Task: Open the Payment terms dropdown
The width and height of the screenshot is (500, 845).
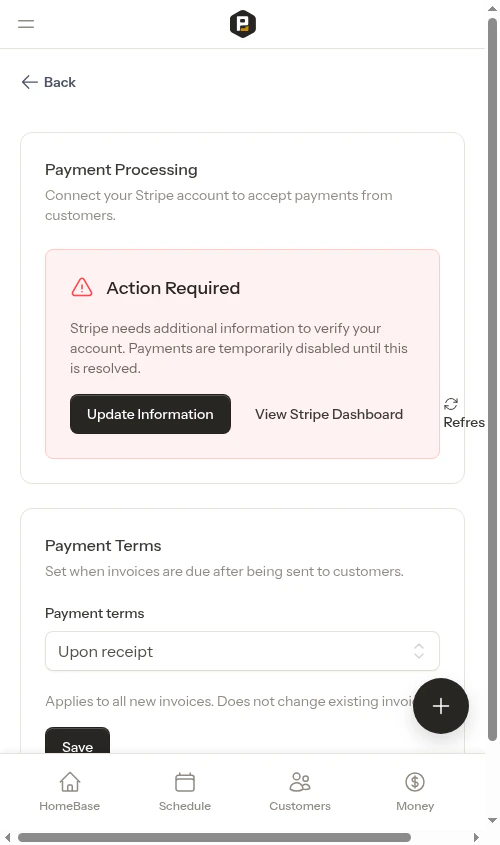Action: coord(242,651)
